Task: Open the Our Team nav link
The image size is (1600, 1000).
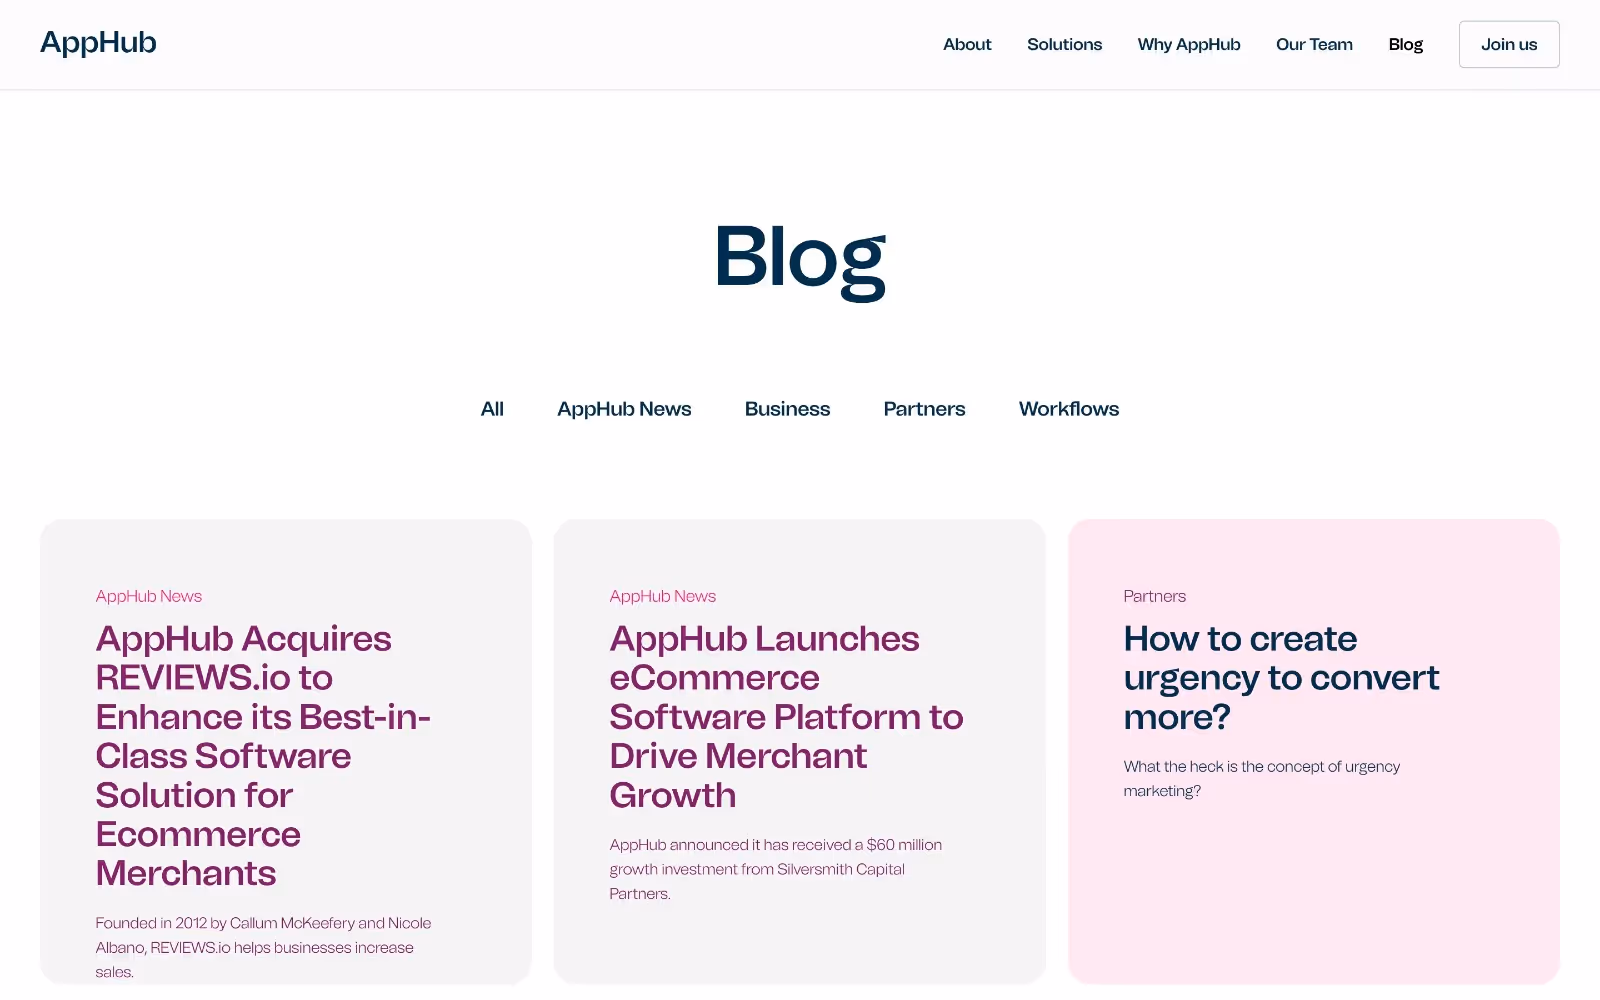Action: point(1314,44)
